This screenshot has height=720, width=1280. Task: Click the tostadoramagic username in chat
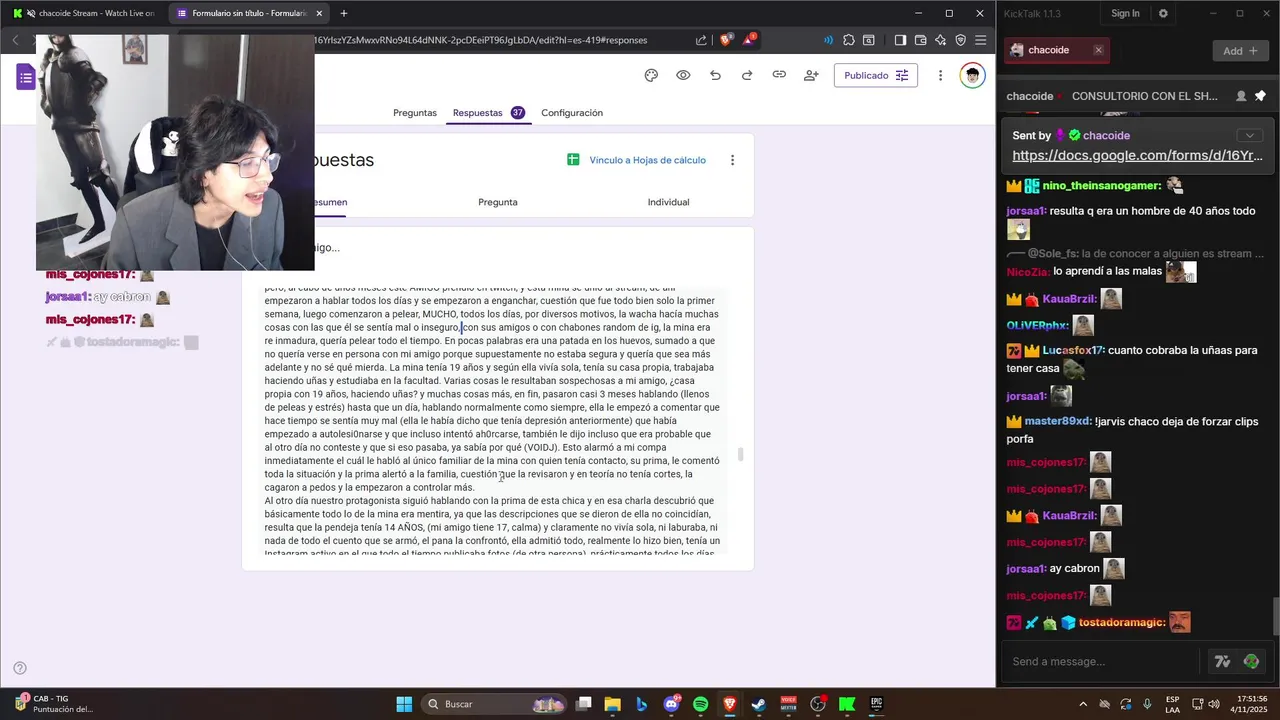coord(1122,622)
